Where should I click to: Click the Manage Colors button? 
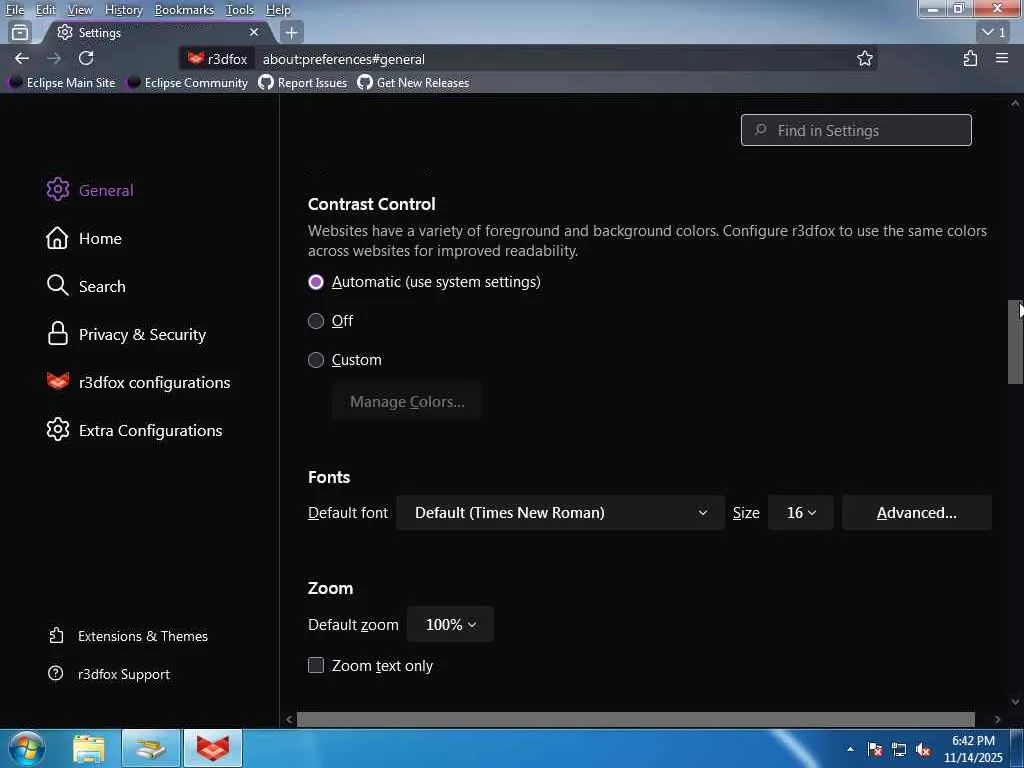click(x=407, y=402)
